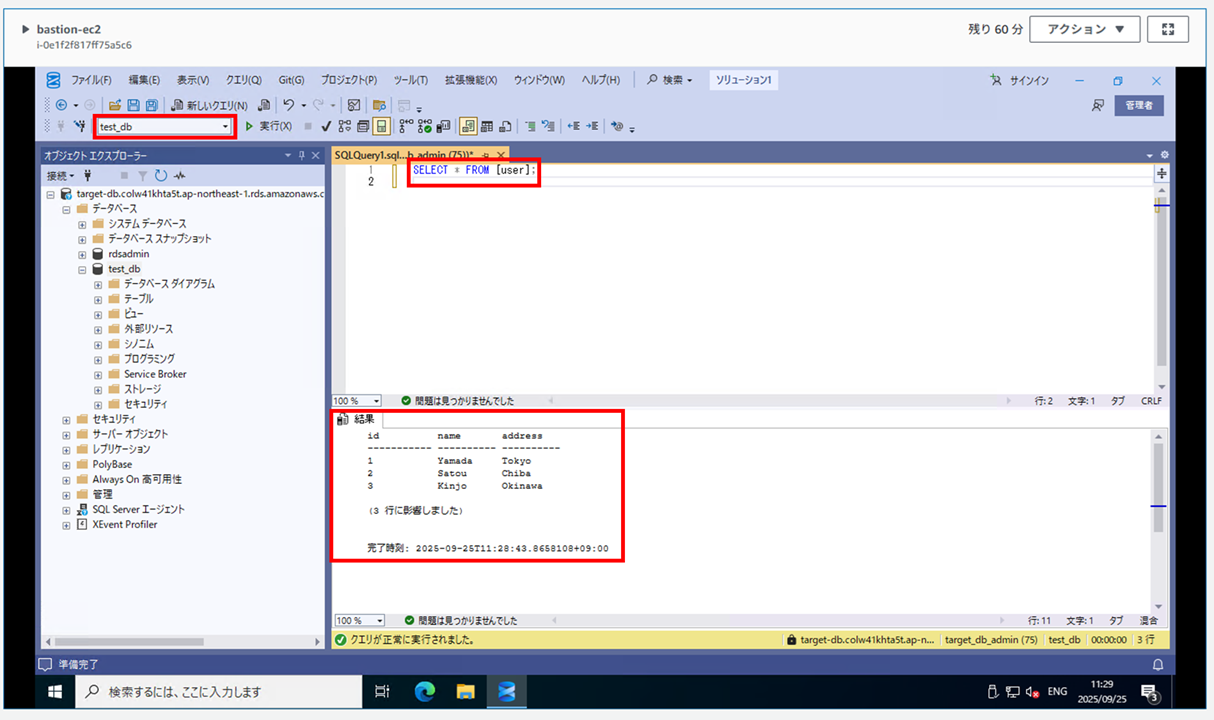Click the navigate backward arrow icon
1214x720 pixels.
[x=61, y=105]
